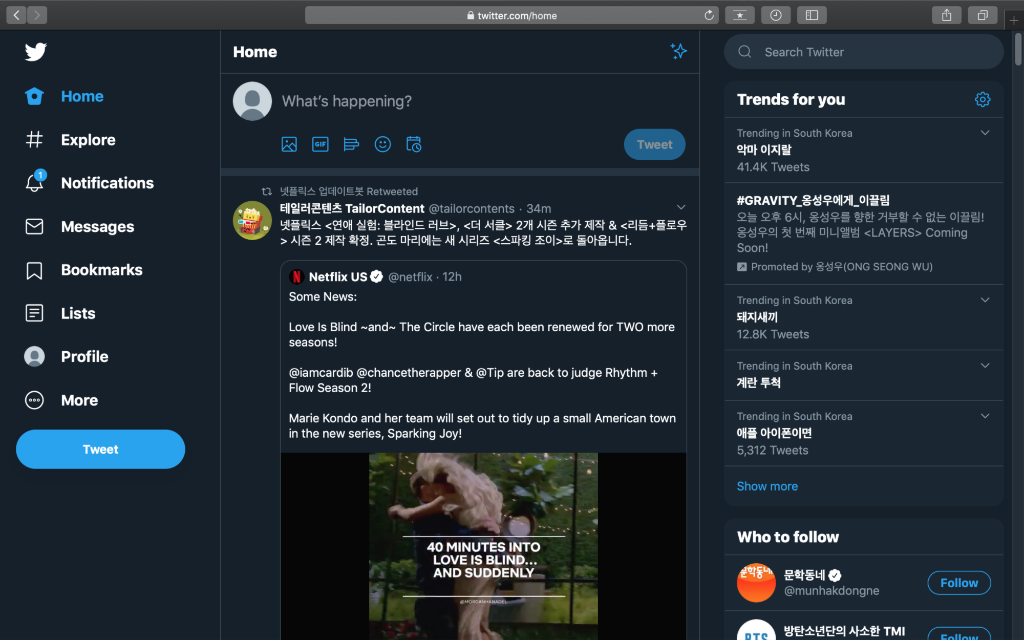Viewport: 1024px width, 640px height.
Task: Open a new tab with the plus button
Action: [1014, 20]
